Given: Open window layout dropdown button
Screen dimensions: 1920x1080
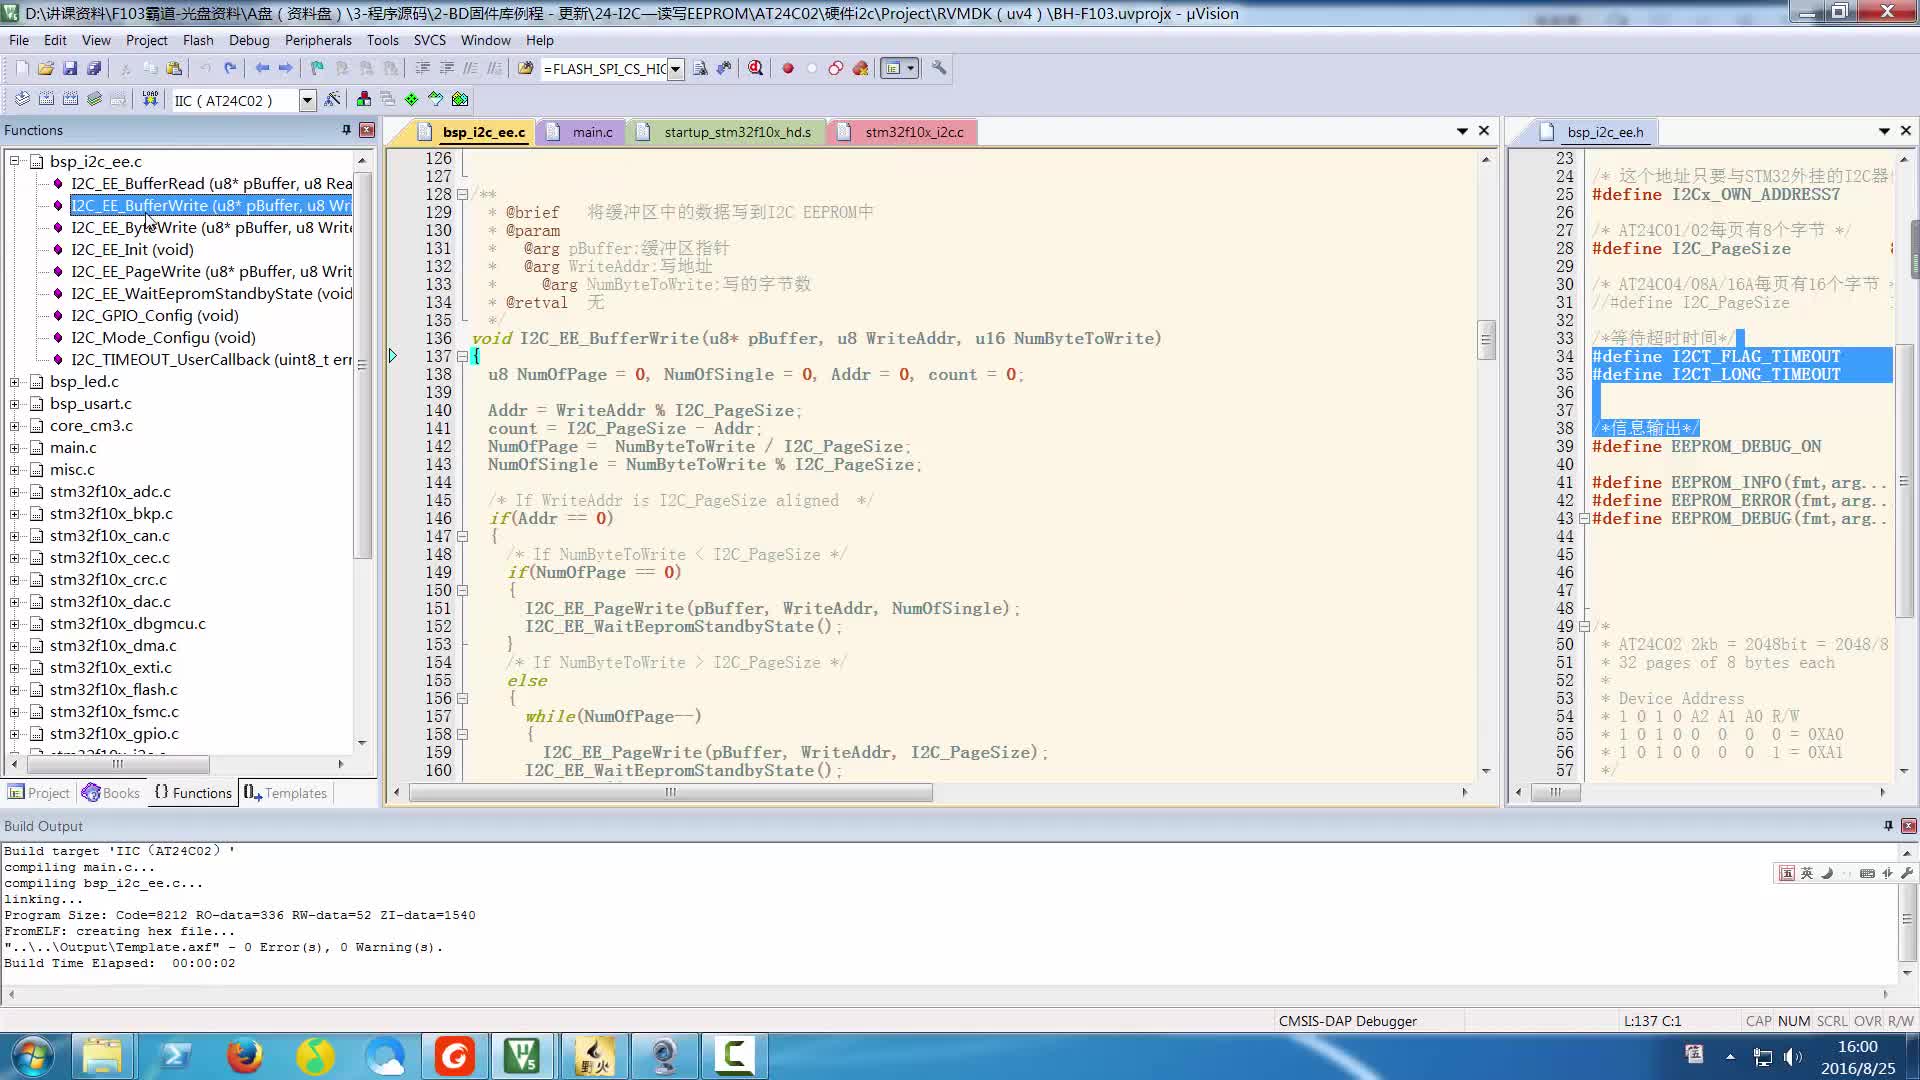Looking at the screenshot, I should click(x=911, y=68).
